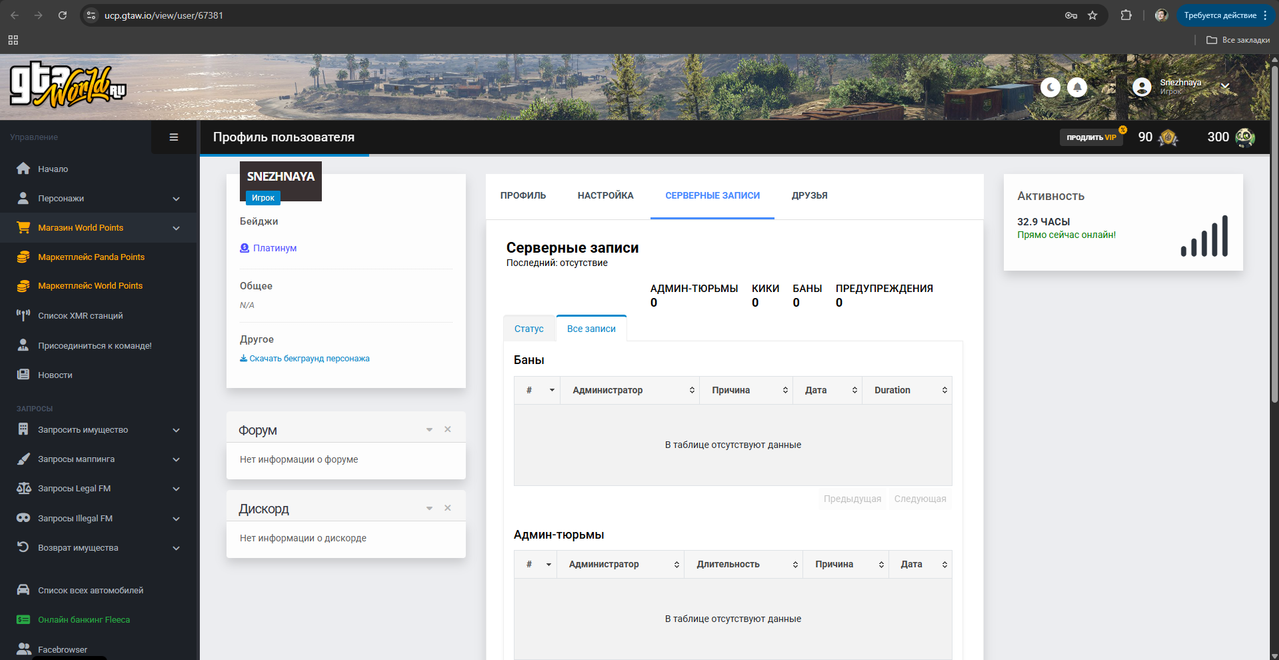Expand the Запросы Illegal FM chevron
The image size is (1279, 660).
[176, 519]
